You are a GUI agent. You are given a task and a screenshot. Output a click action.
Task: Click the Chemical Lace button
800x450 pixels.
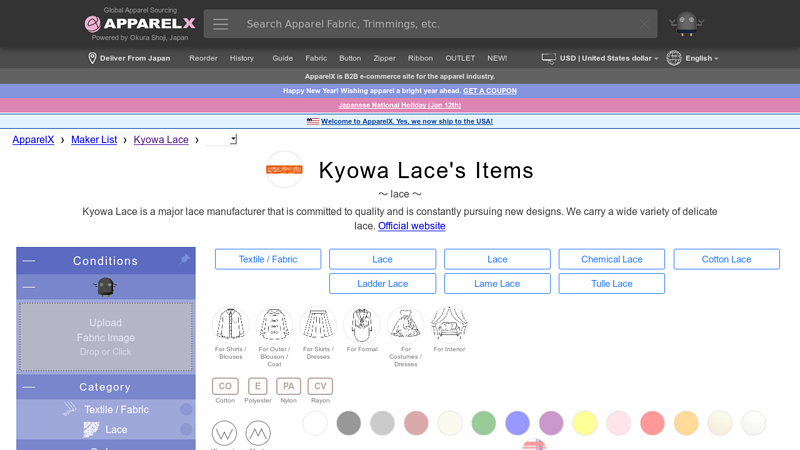point(611,259)
